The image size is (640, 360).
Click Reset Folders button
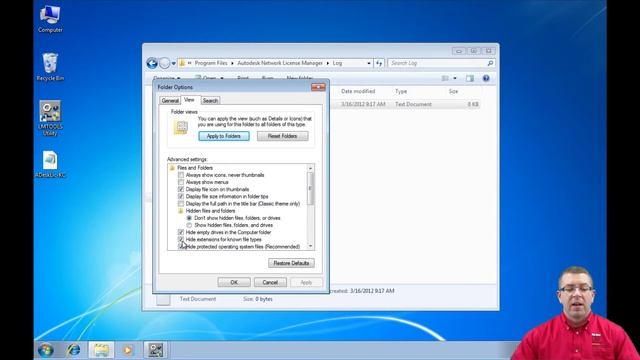pos(282,136)
